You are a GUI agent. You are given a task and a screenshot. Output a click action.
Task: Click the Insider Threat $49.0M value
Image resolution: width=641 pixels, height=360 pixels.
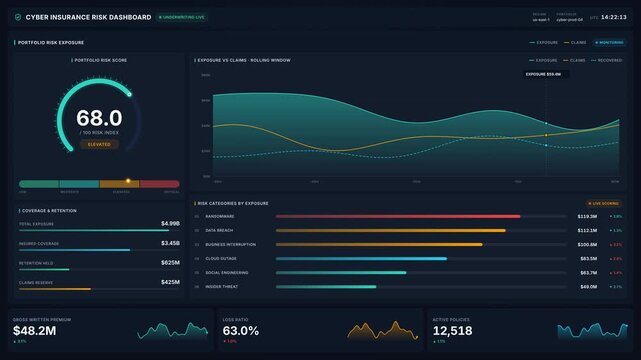(589, 287)
